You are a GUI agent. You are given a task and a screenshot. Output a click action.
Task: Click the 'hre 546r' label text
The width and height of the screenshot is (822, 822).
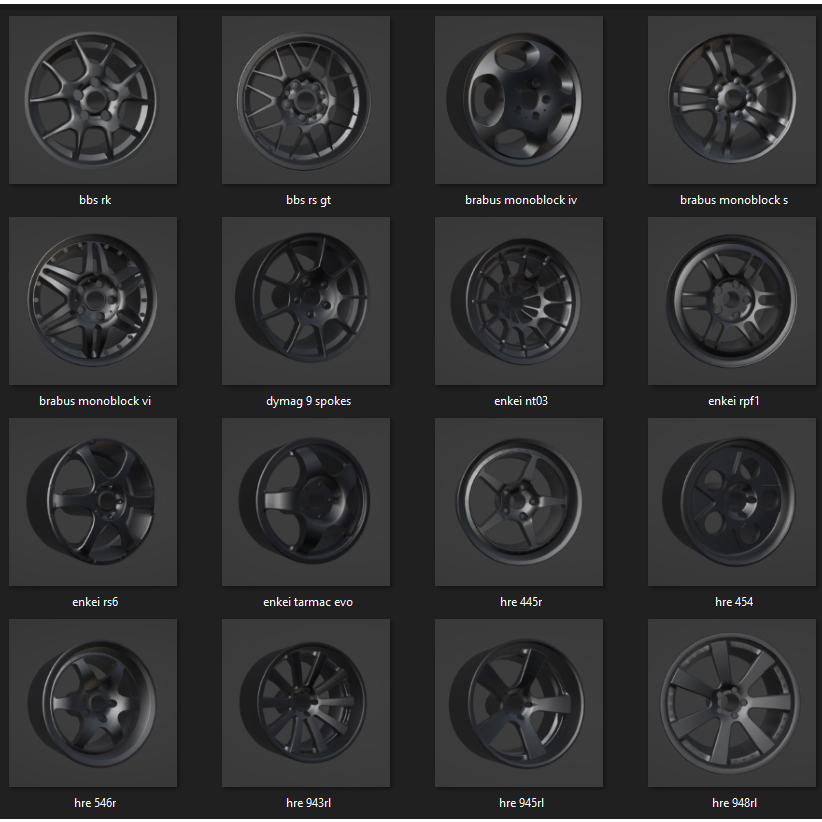[95, 803]
